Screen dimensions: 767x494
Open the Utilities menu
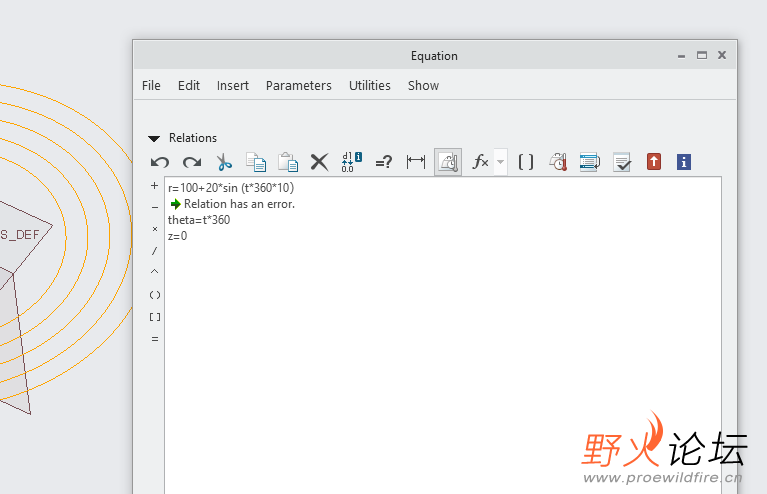click(x=370, y=86)
